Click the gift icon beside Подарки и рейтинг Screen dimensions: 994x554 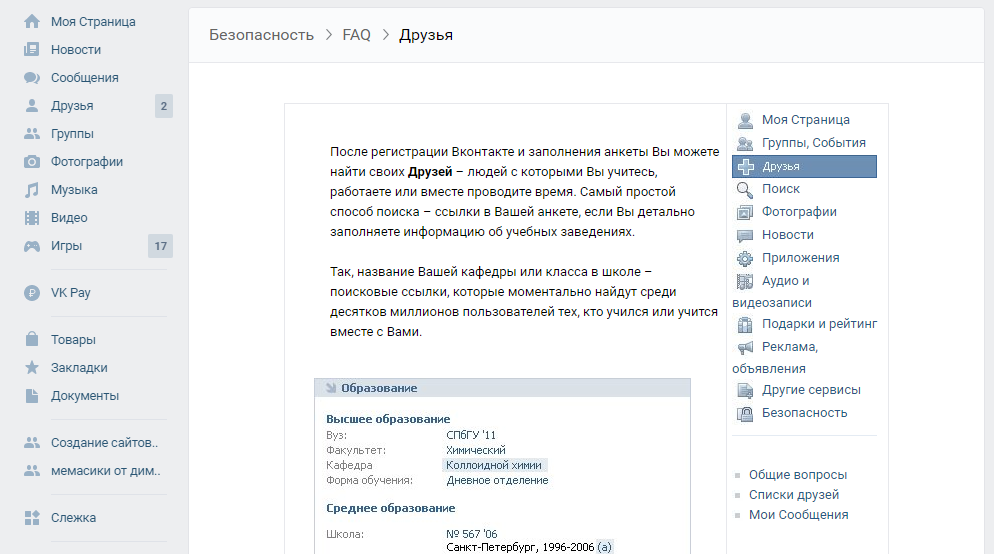pos(745,325)
